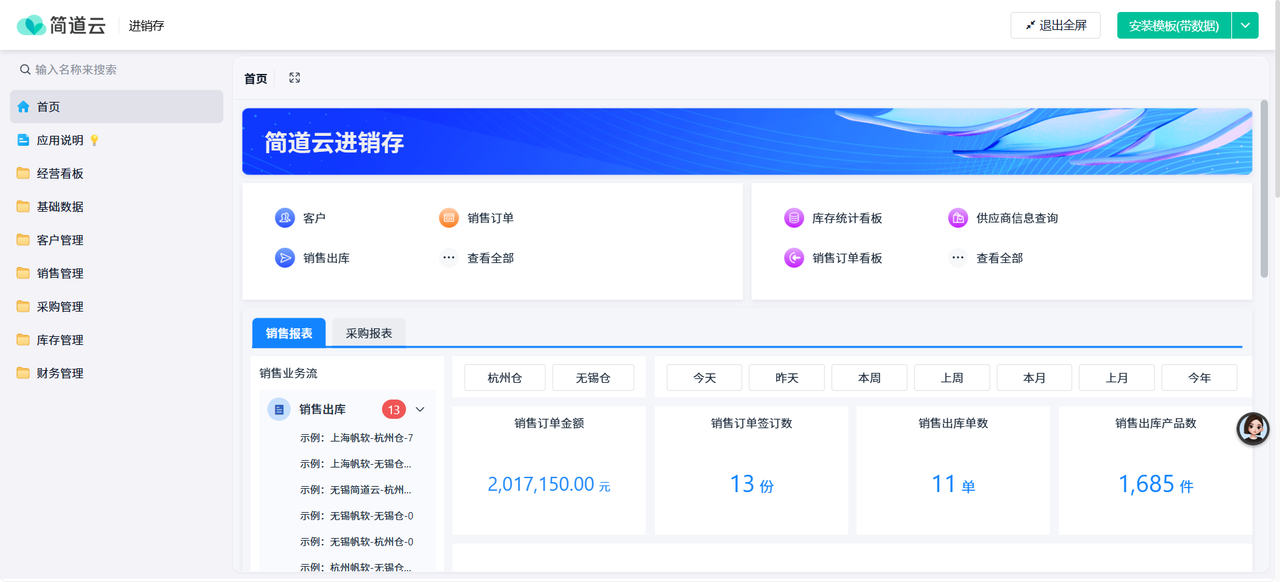Select the 上月 time filter
The image size is (1280, 582).
click(x=1117, y=377)
